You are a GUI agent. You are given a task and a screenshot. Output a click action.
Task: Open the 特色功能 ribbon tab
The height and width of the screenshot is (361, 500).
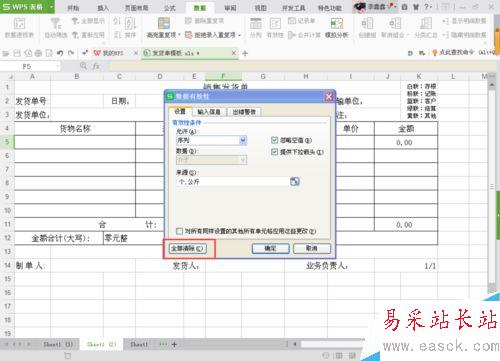pyautogui.click(x=330, y=8)
